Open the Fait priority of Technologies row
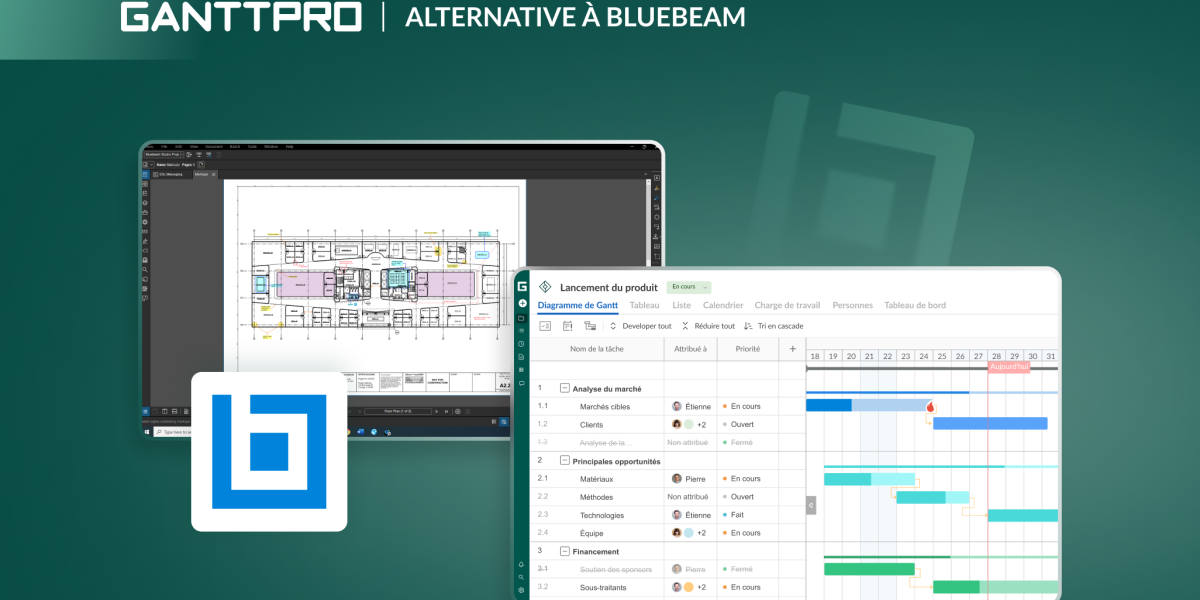The height and width of the screenshot is (600, 1200). 733,515
